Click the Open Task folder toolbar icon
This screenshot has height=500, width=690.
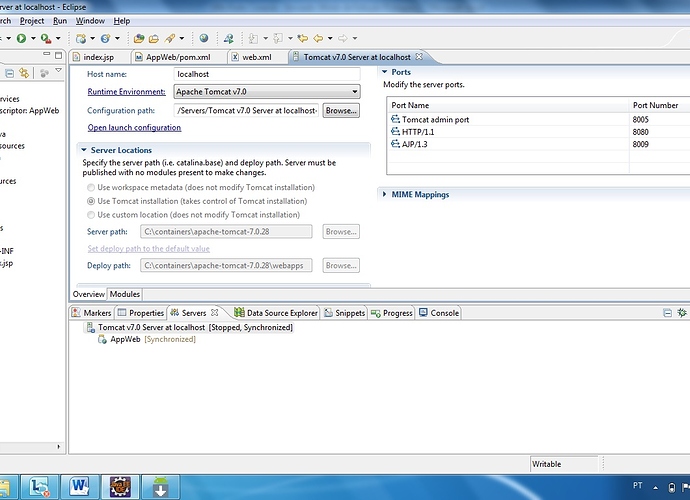[x=154, y=38]
